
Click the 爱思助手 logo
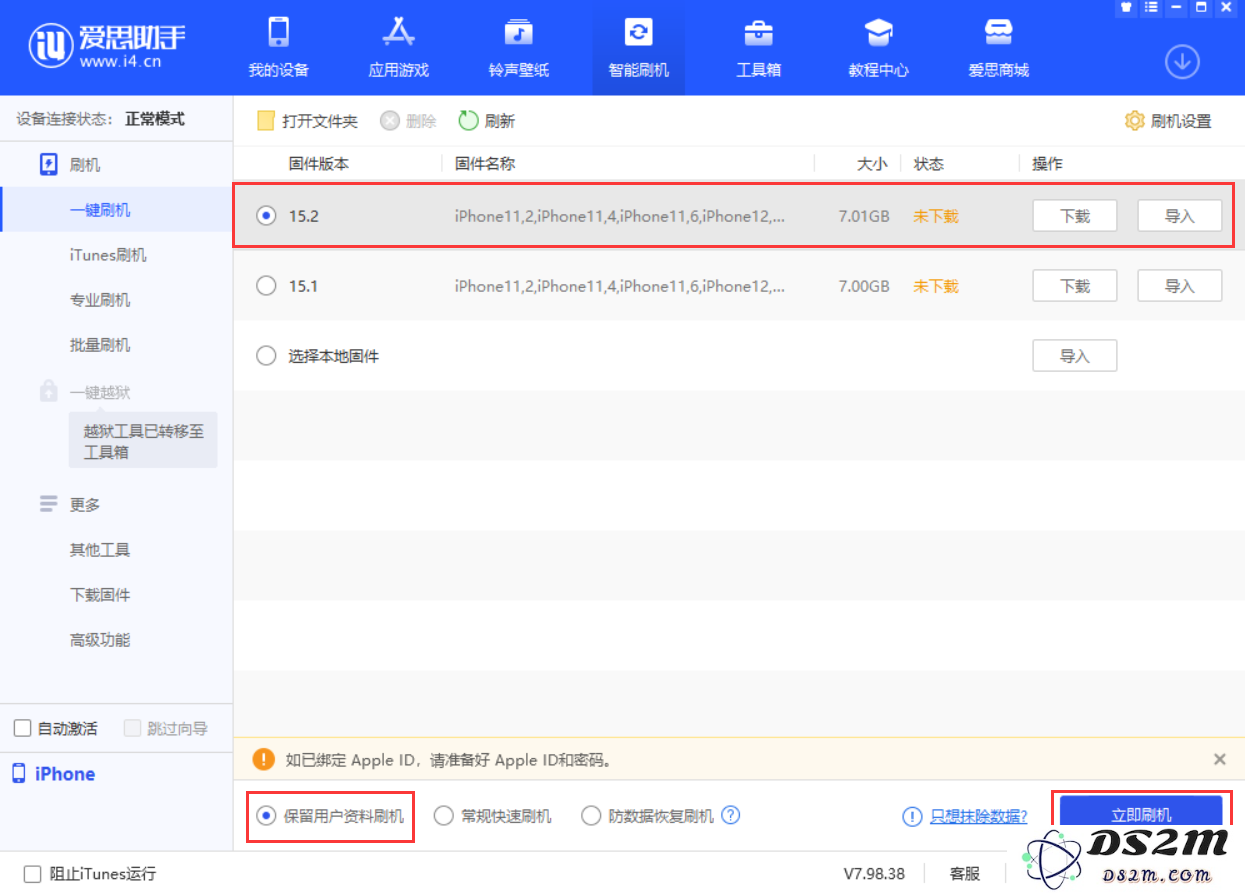pos(108,47)
